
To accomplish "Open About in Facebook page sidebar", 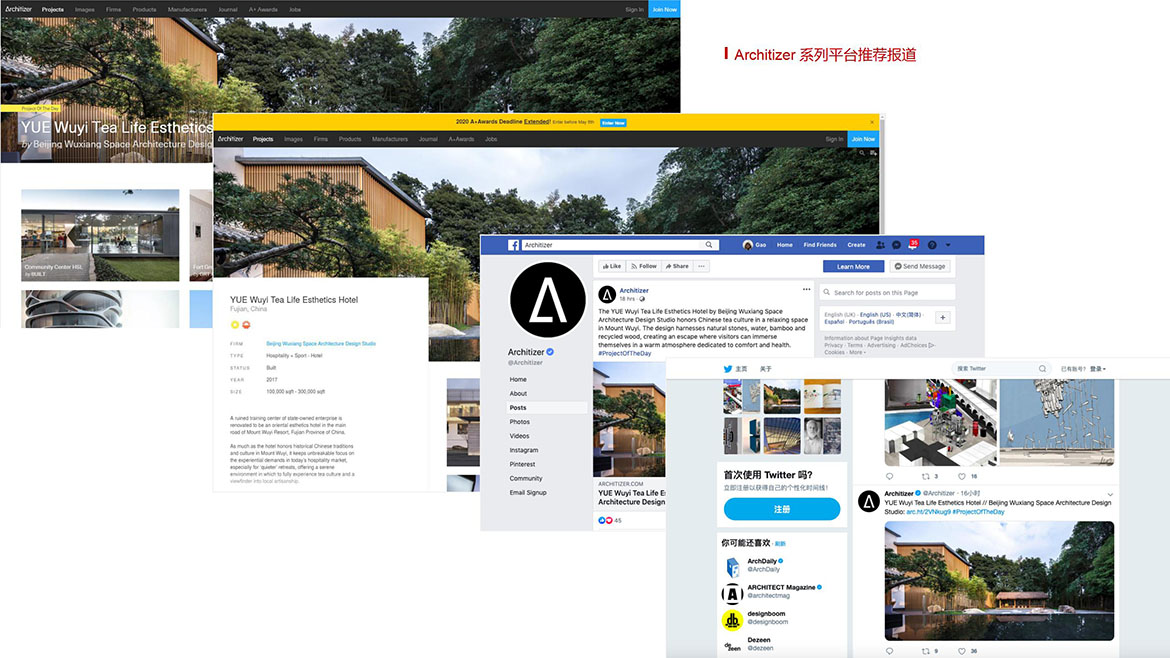I will [x=518, y=393].
